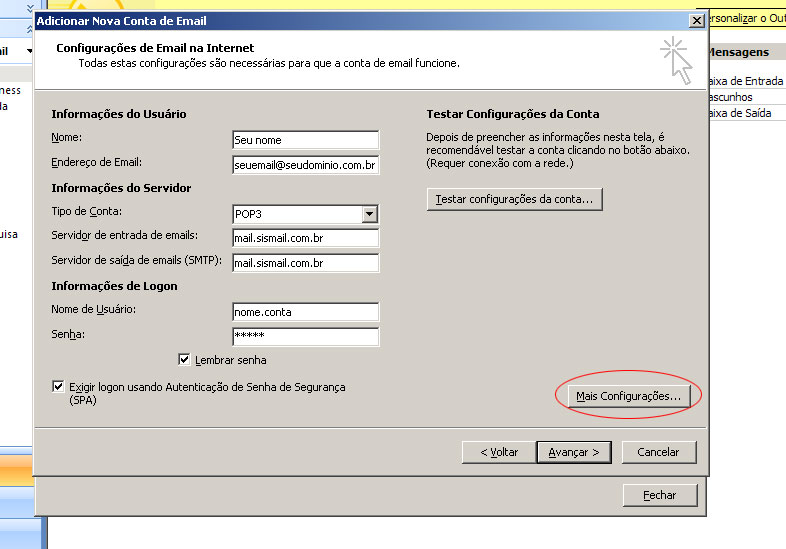Click the Nome de Usuário field
This screenshot has height=549, width=786.
click(x=306, y=312)
